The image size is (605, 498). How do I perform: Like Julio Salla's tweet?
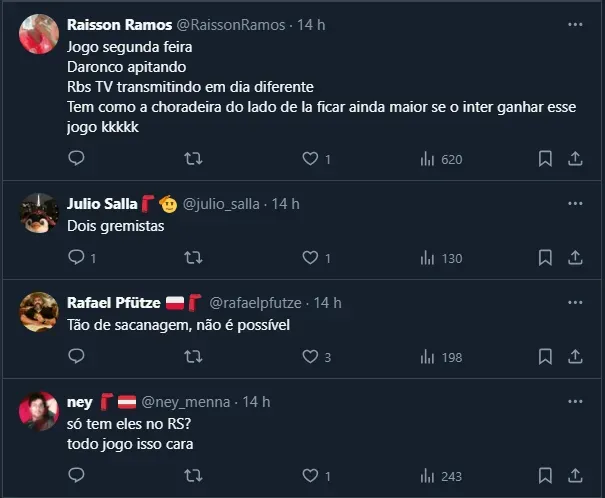[x=310, y=258]
